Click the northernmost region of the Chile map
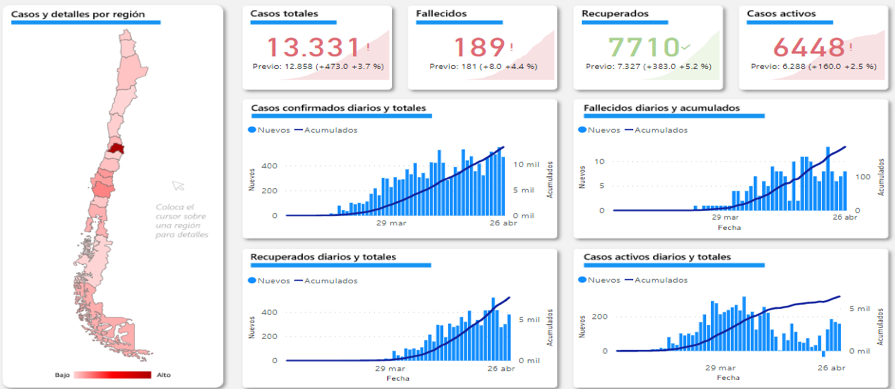 (x=125, y=38)
